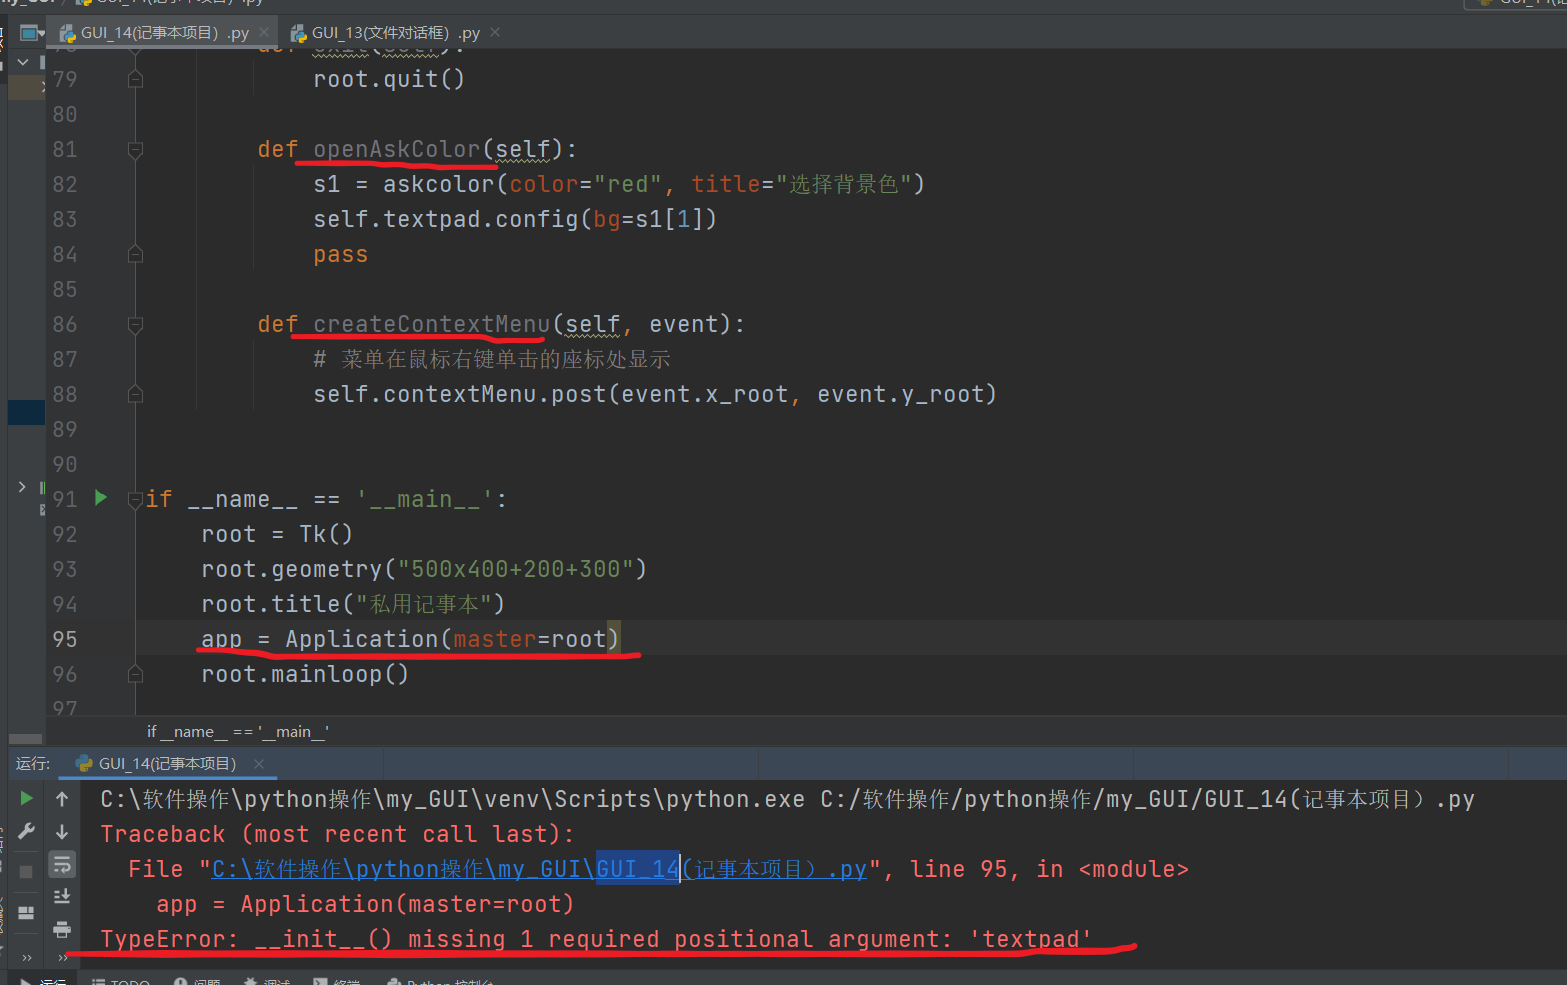
Task: Click Application(master=root) on line 95
Action: pyautogui.click(x=453, y=639)
